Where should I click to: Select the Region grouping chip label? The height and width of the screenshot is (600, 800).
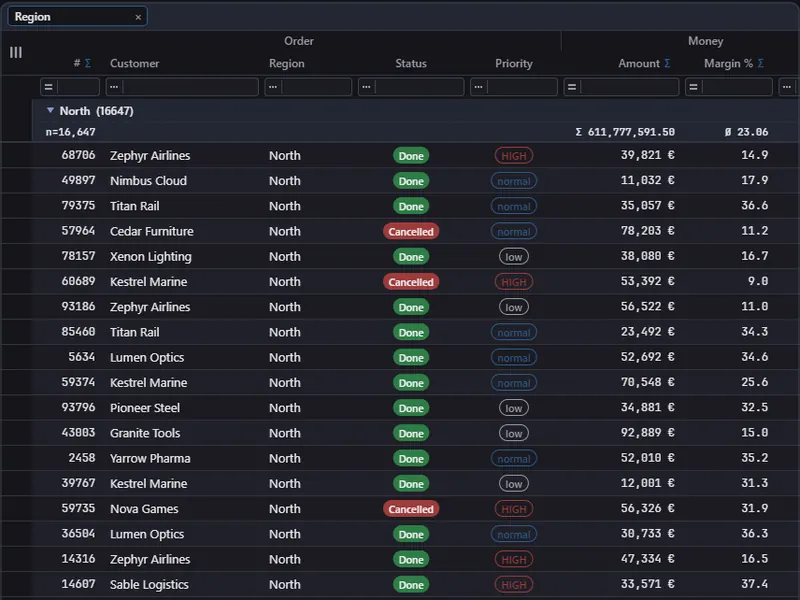click(x=33, y=17)
